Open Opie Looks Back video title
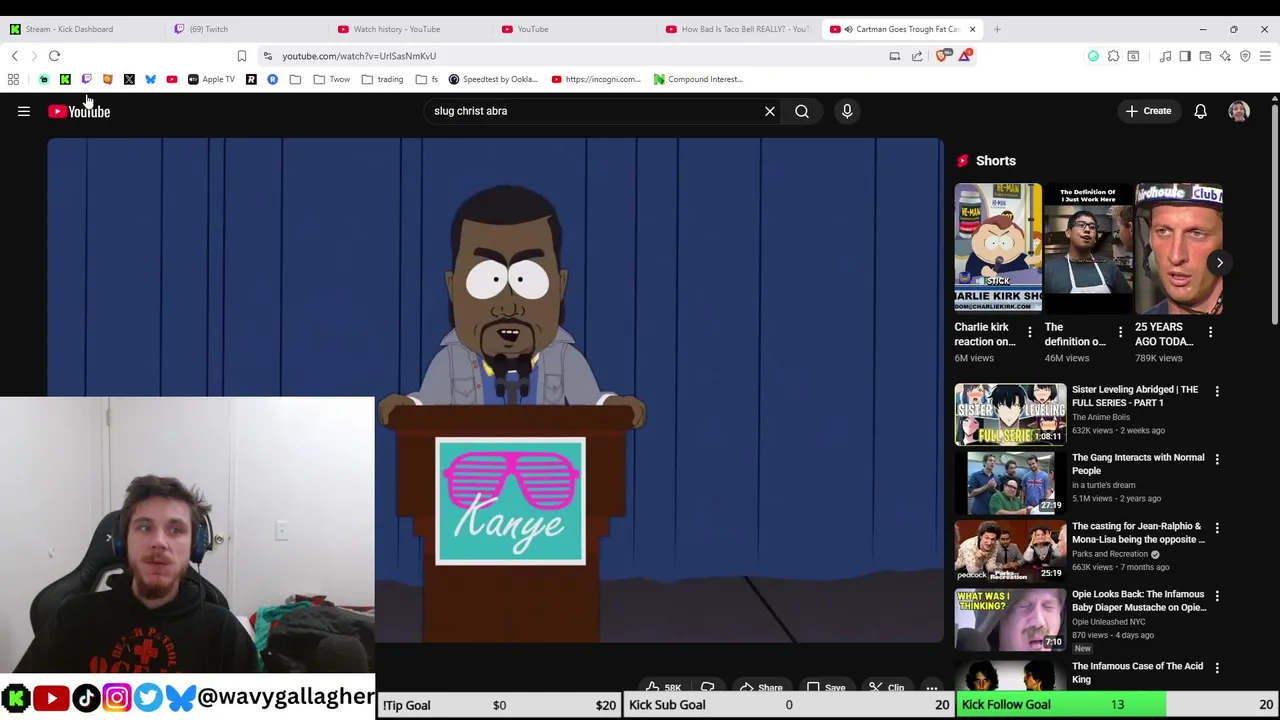The width and height of the screenshot is (1280, 720). 1138,601
